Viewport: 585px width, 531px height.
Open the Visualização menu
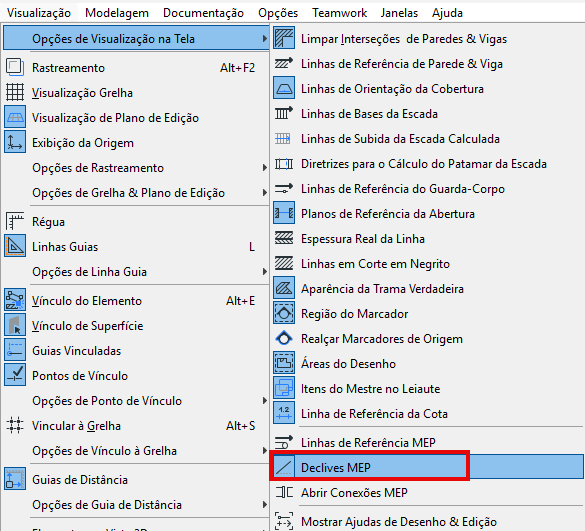pos(39,13)
